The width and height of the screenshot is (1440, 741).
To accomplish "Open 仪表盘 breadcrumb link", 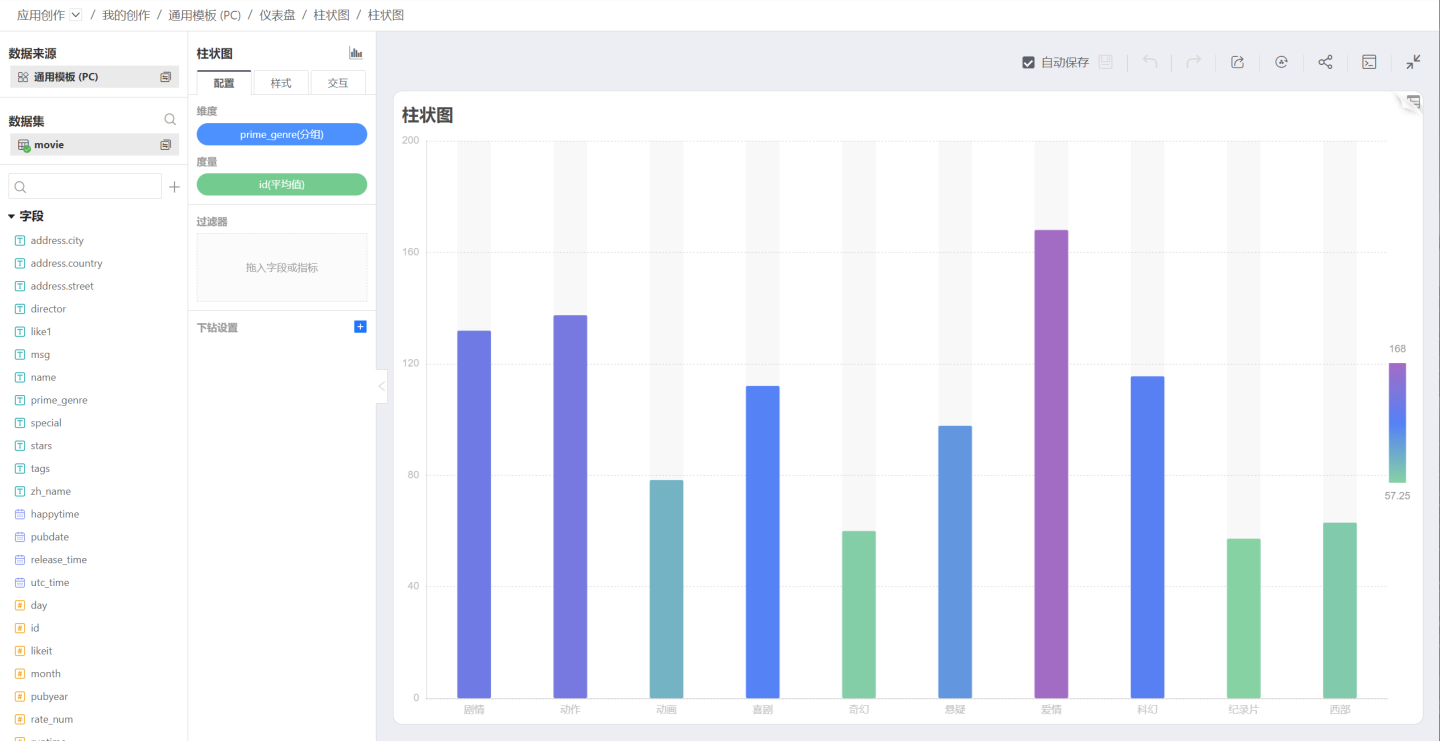I will click(x=277, y=15).
